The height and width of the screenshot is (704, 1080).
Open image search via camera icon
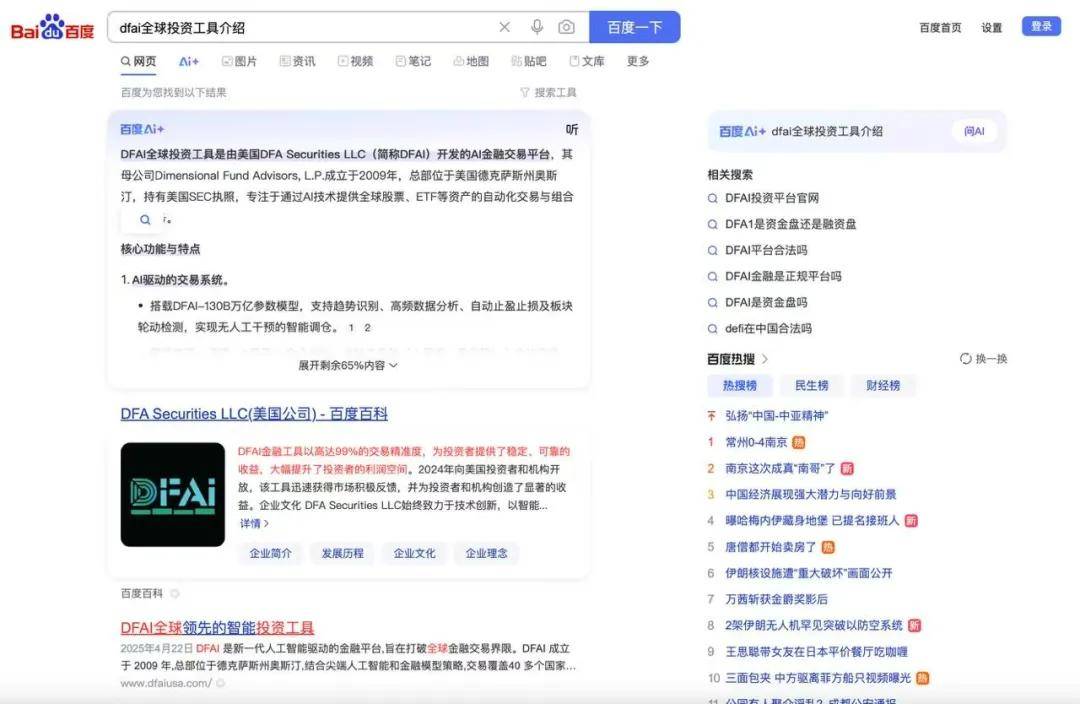pos(566,27)
